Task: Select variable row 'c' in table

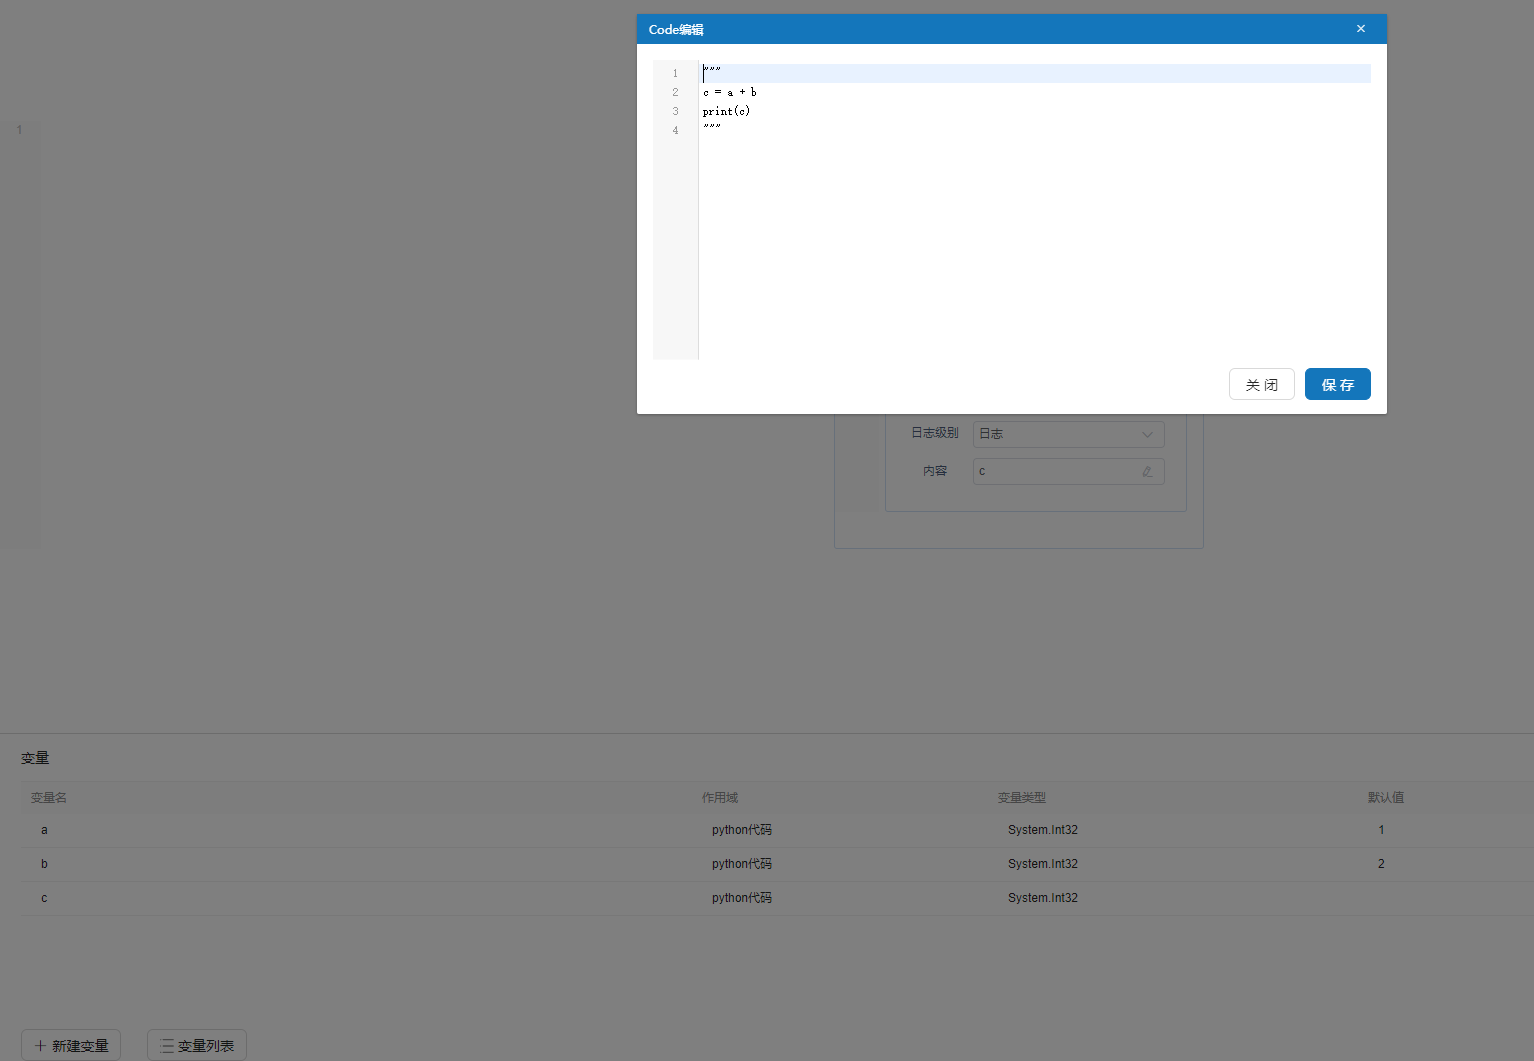Action: (x=44, y=898)
